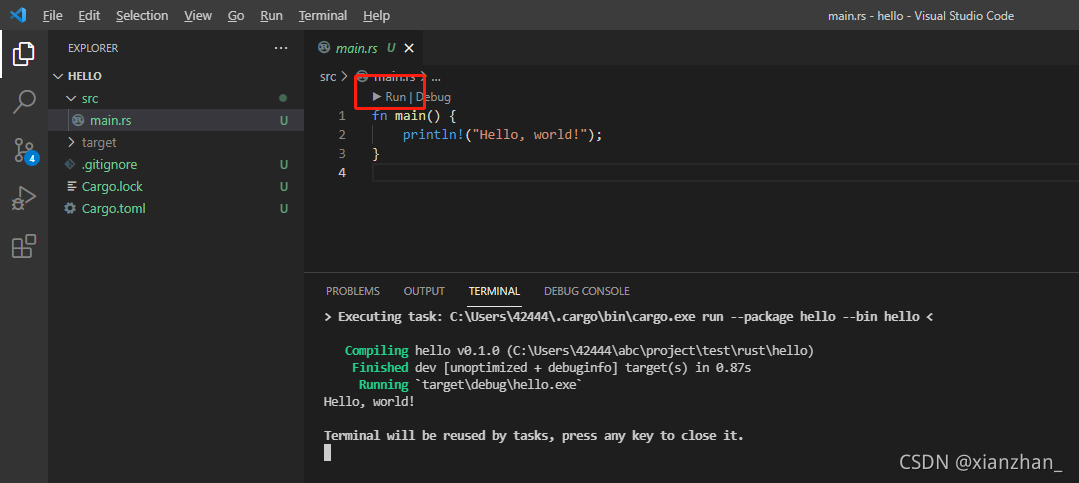Click the src breadcrumb
The height and width of the screenshot is (483, 1079).
click(x=328, y=76)
